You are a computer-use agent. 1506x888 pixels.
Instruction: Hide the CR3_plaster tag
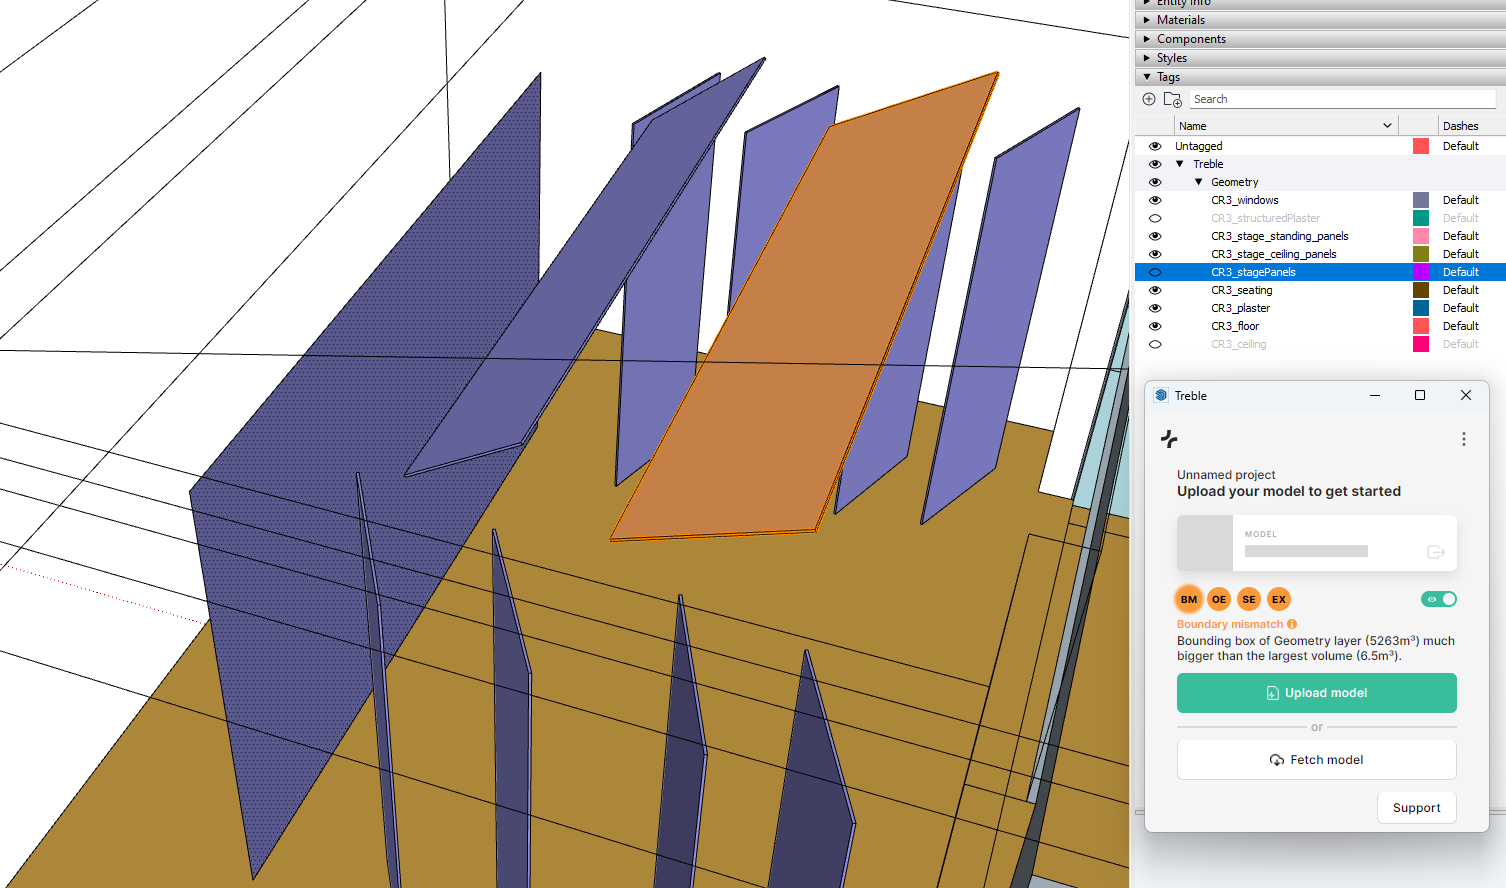1155,308
